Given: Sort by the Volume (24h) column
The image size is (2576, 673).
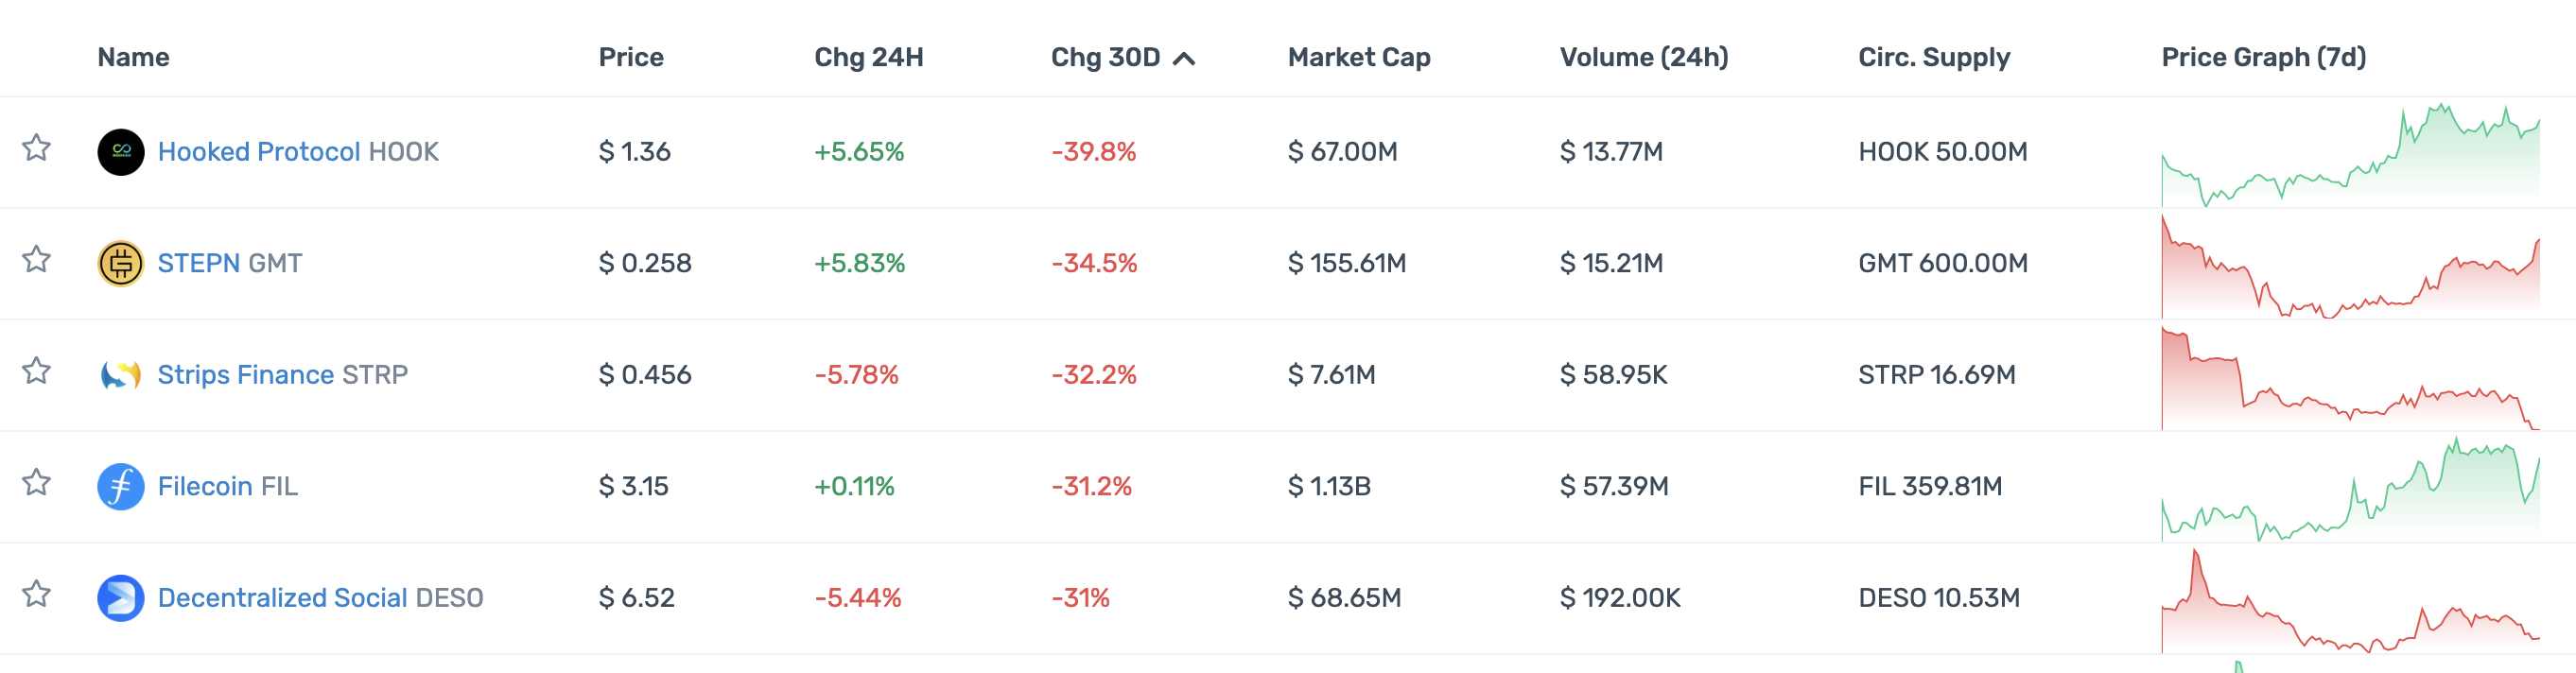Looking at the screenshot, I should (1643, 57).
